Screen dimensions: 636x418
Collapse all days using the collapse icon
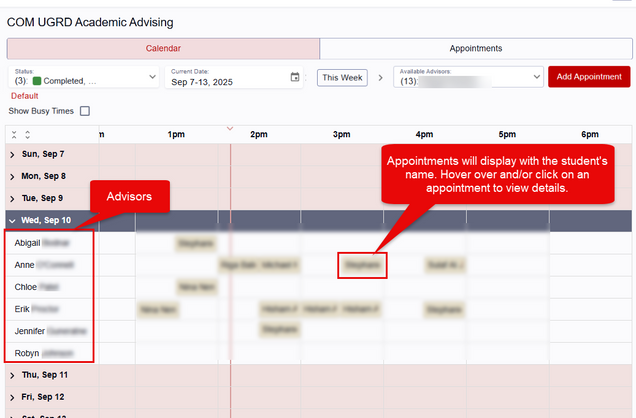tap(14, 135)
